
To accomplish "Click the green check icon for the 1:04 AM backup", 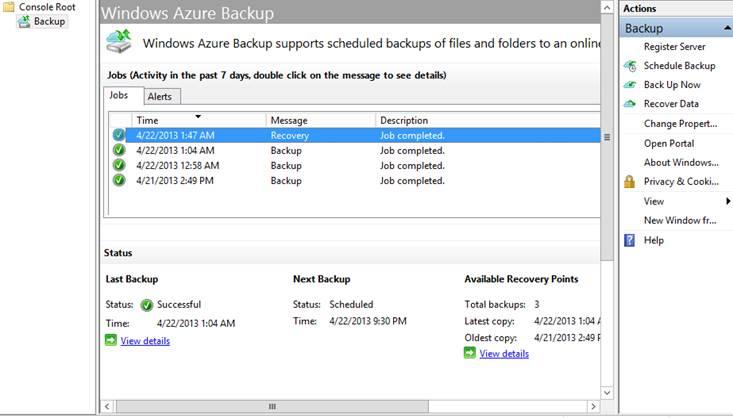I will point(119,150).
